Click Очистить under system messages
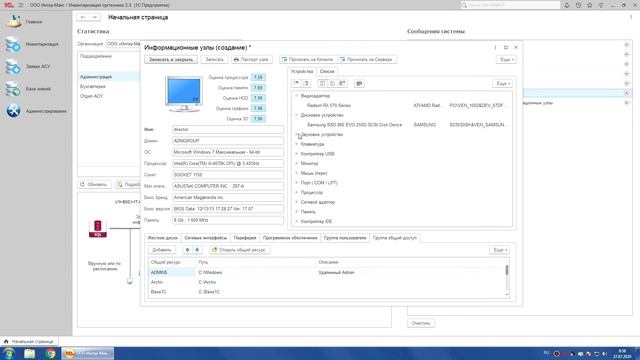640x360 pixels. pos(421,323)
